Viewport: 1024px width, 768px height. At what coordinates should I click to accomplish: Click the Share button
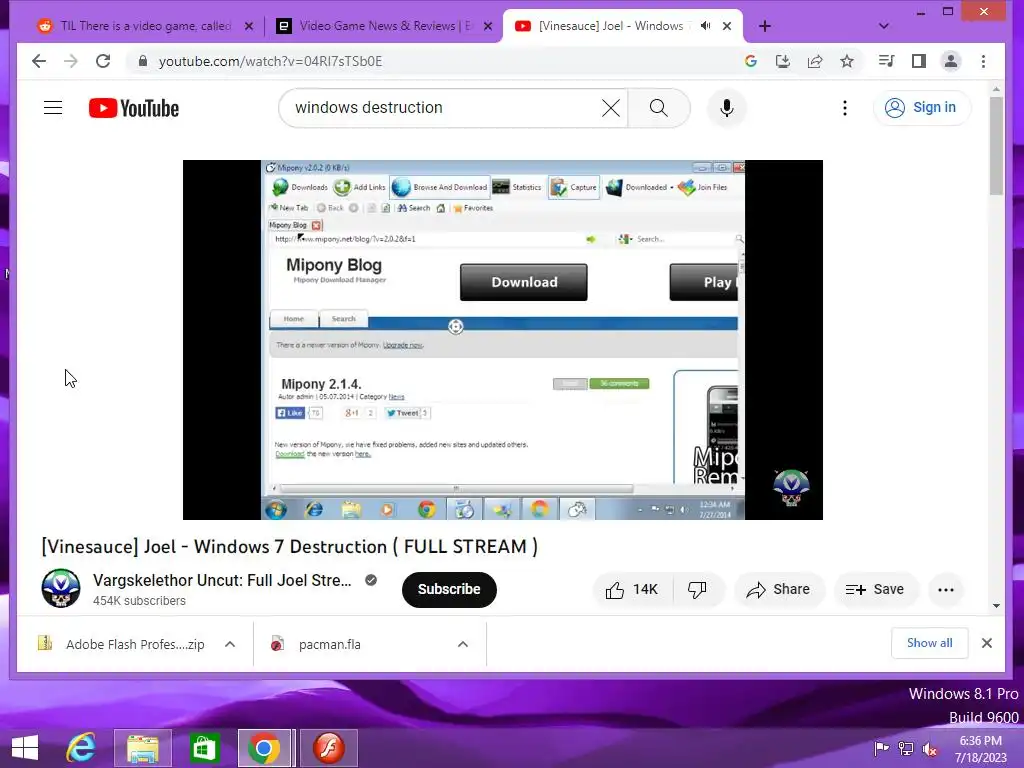pyautogui.click(x=778, y=590)
